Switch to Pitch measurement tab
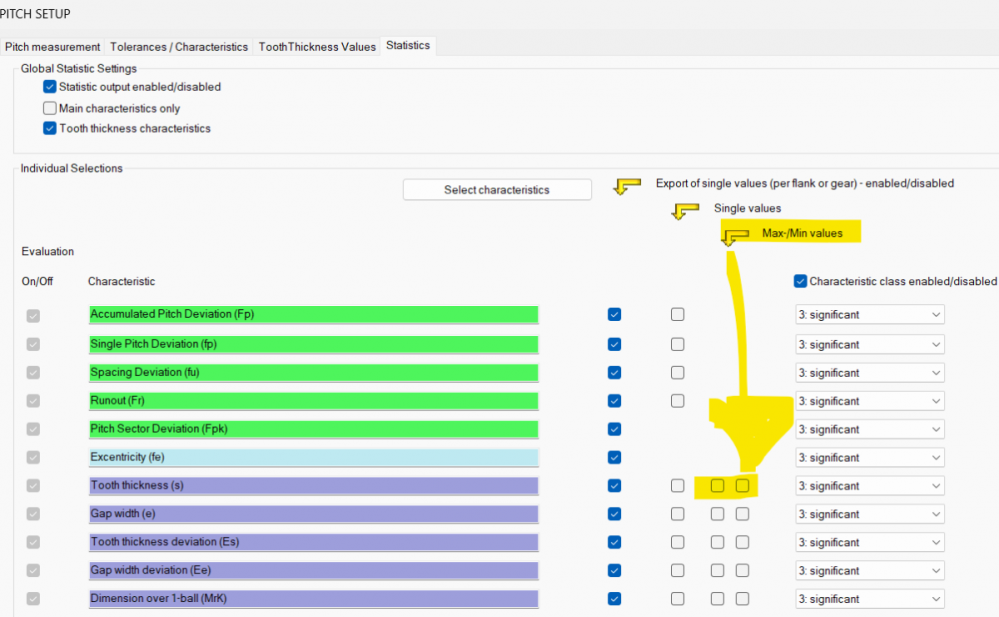999x617 pixels. coord(52,47)
